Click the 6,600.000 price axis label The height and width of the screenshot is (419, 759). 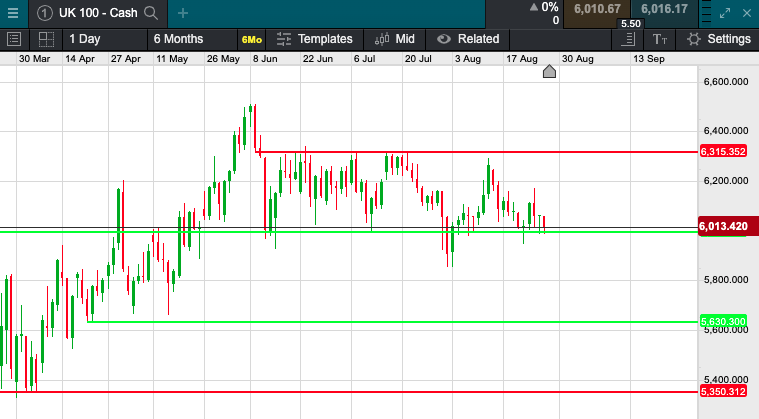[726, 82]
